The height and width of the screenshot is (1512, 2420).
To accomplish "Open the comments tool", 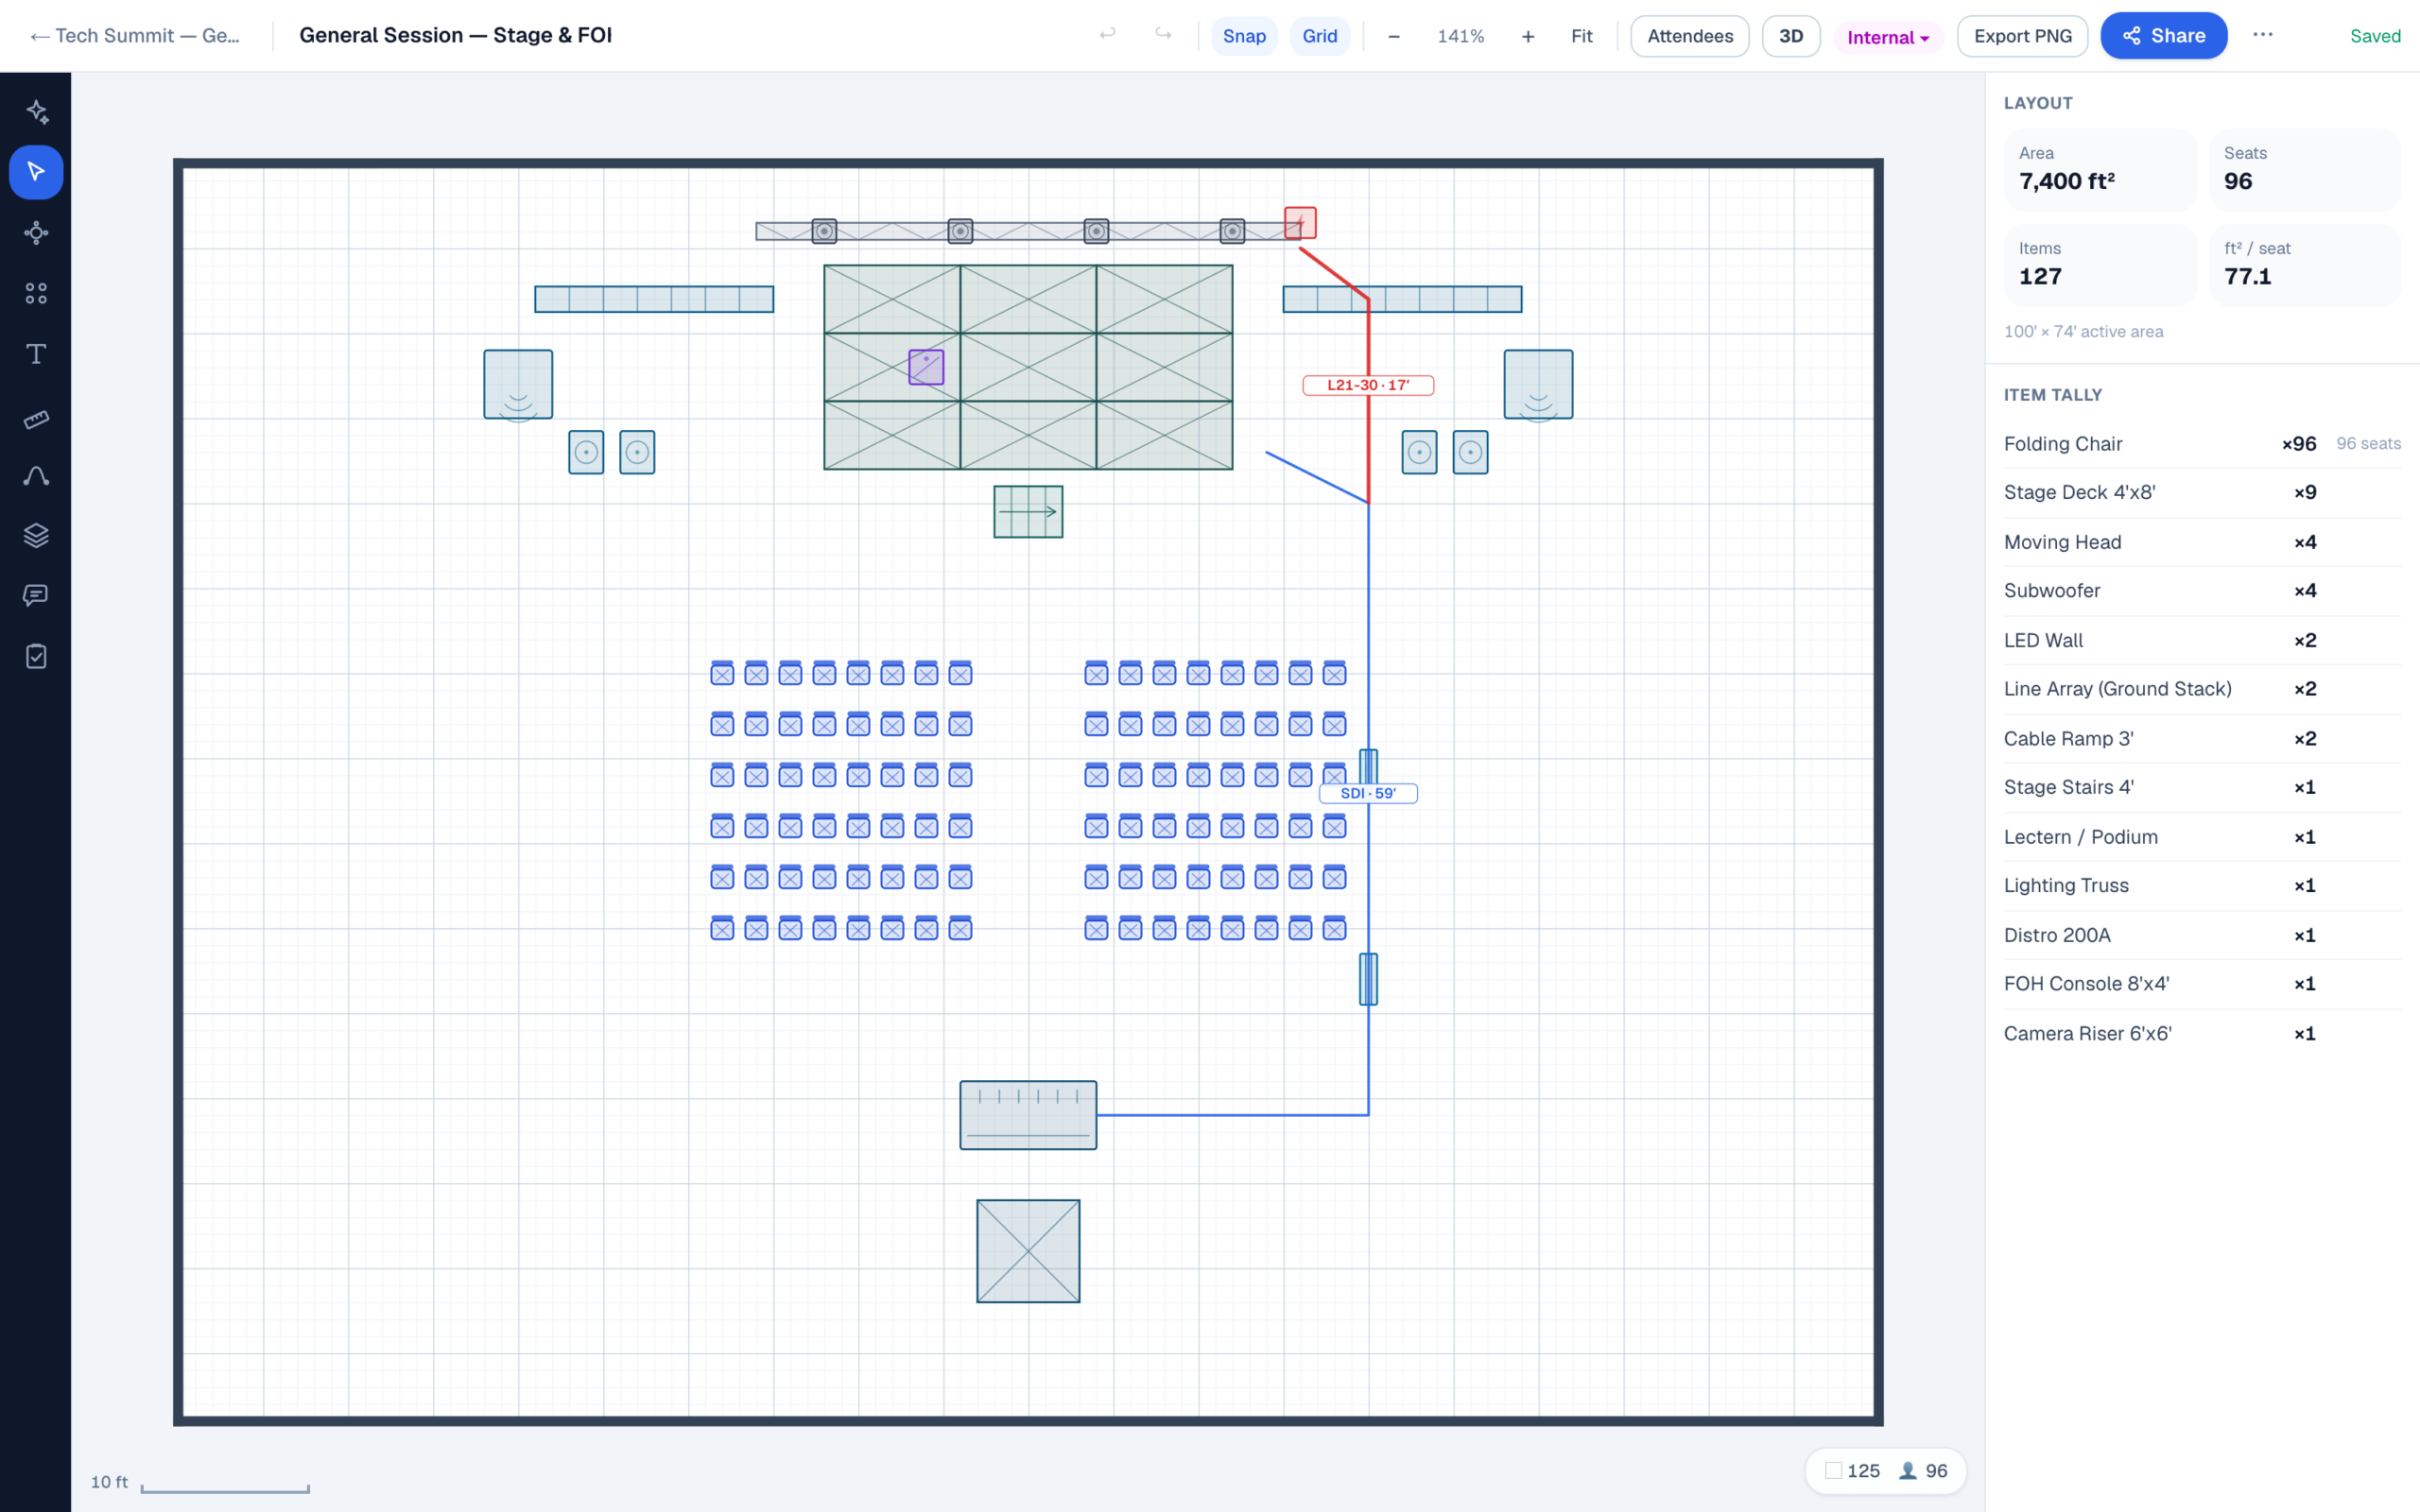I will pos(36,596).
